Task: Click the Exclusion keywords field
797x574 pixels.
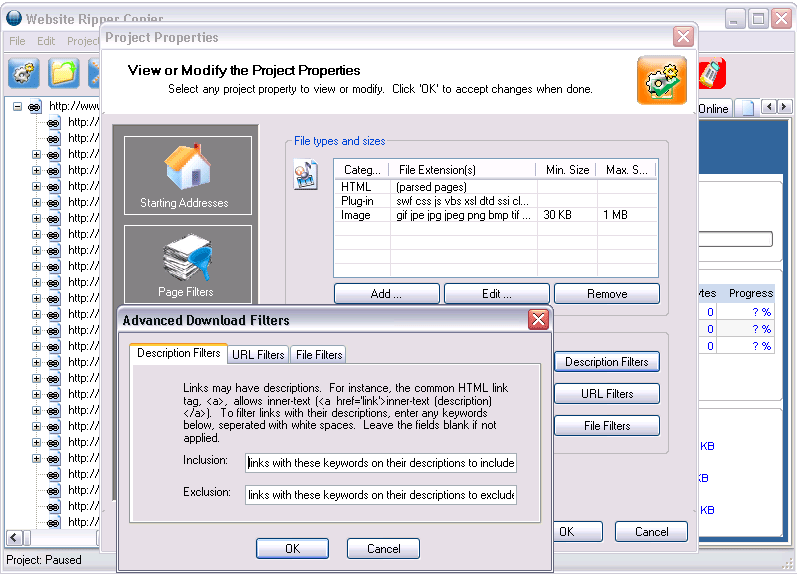Action: [x=381, y=495]
